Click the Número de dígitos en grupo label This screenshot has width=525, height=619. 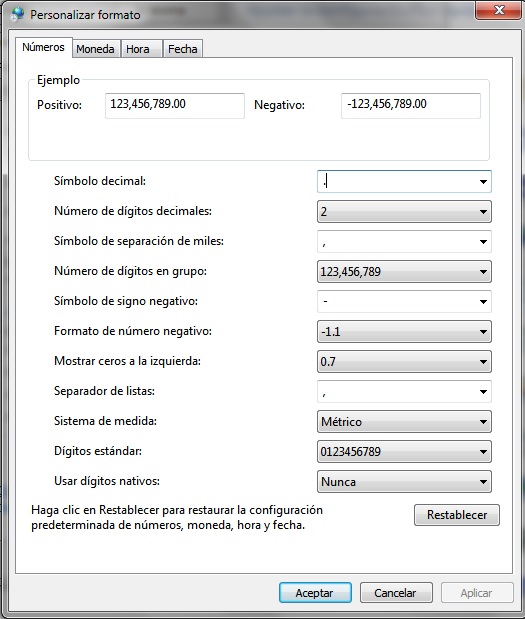(130, 271)
